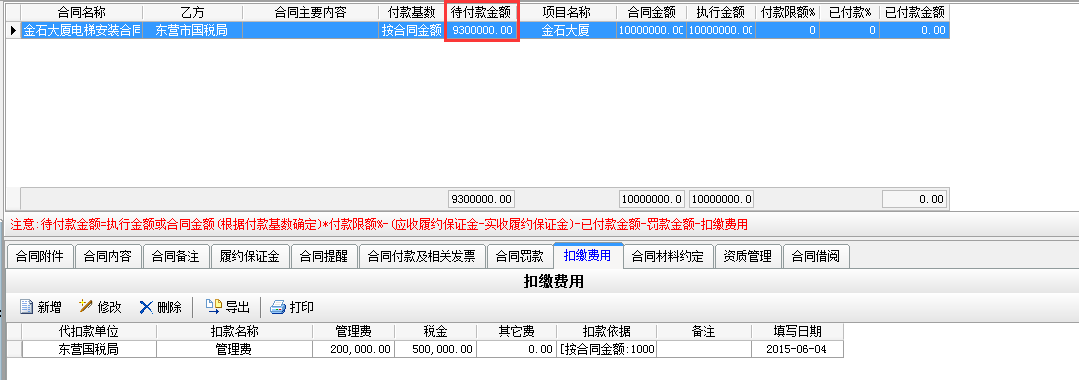Open the 合同借阅 tab
The image size is (1079, 380).
[816, 257]
